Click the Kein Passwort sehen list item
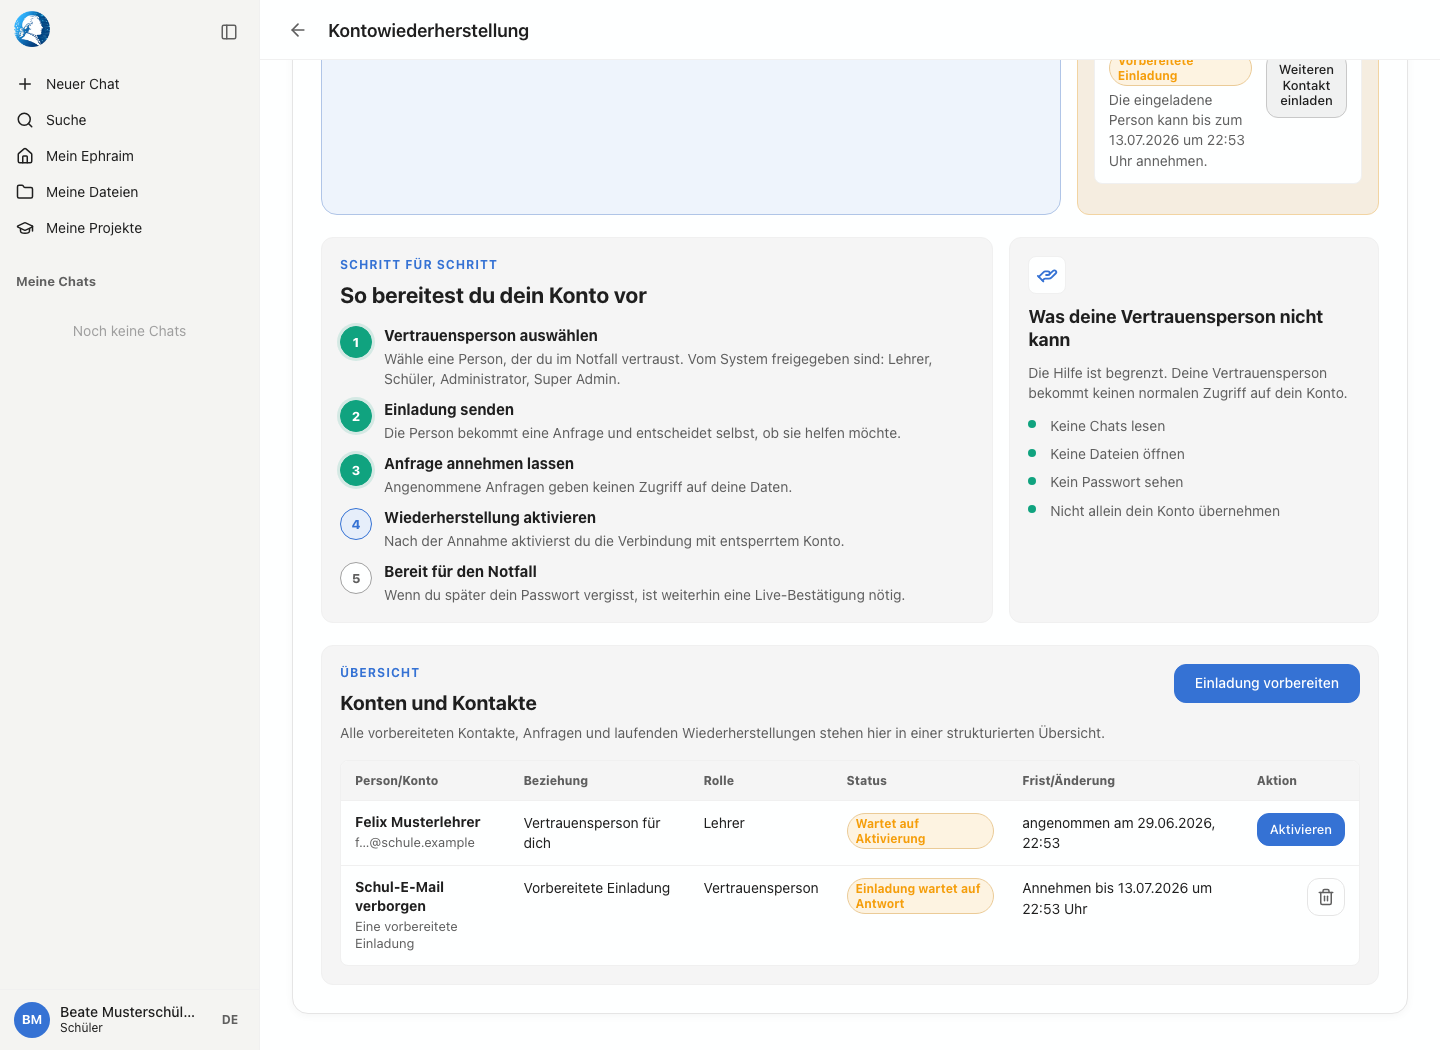The width and height of the screenshot is (1440, 1050). click(x=1116, y=482)
